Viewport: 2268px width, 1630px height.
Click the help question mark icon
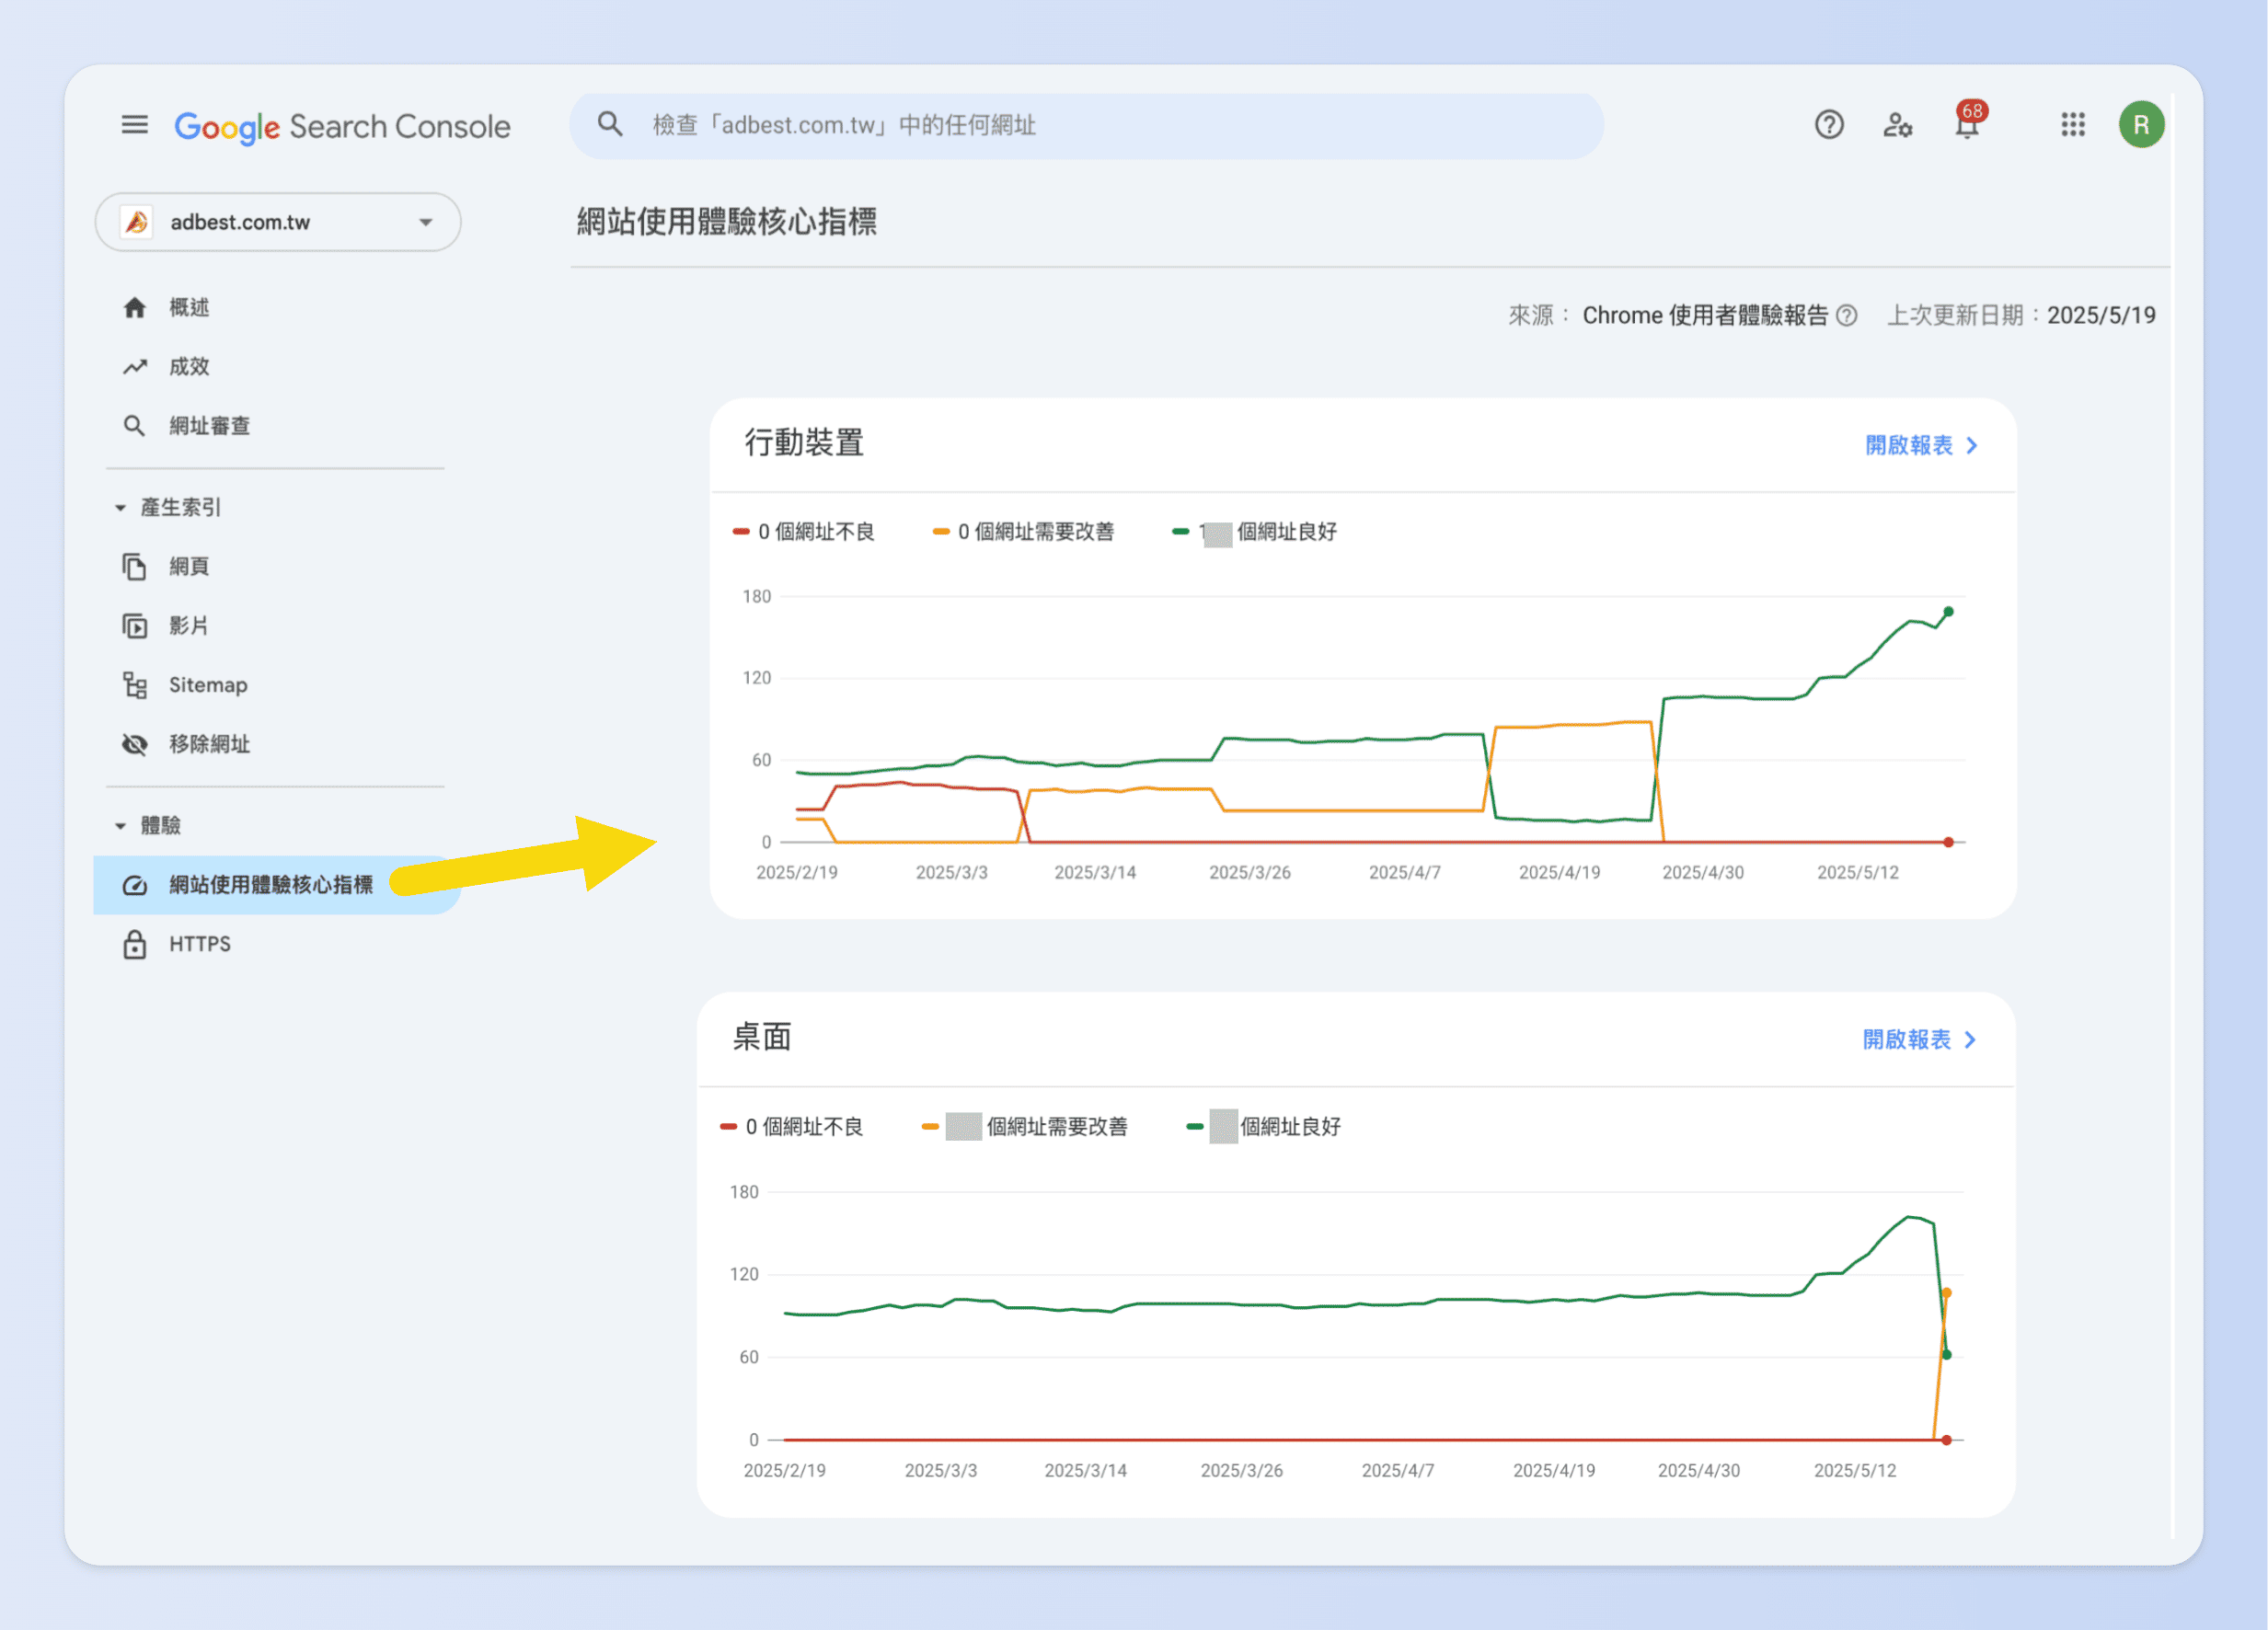click(1828, 125)
